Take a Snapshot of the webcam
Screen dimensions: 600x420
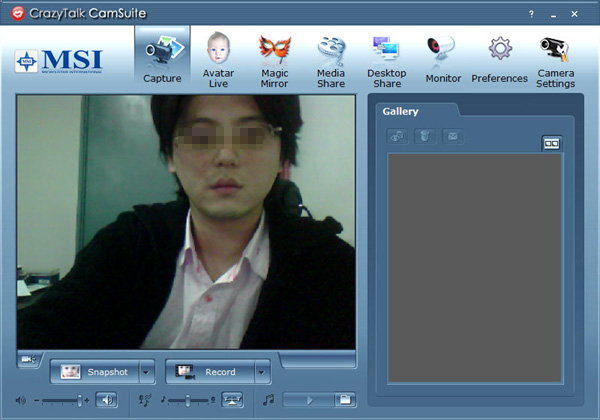pos(95,371)
